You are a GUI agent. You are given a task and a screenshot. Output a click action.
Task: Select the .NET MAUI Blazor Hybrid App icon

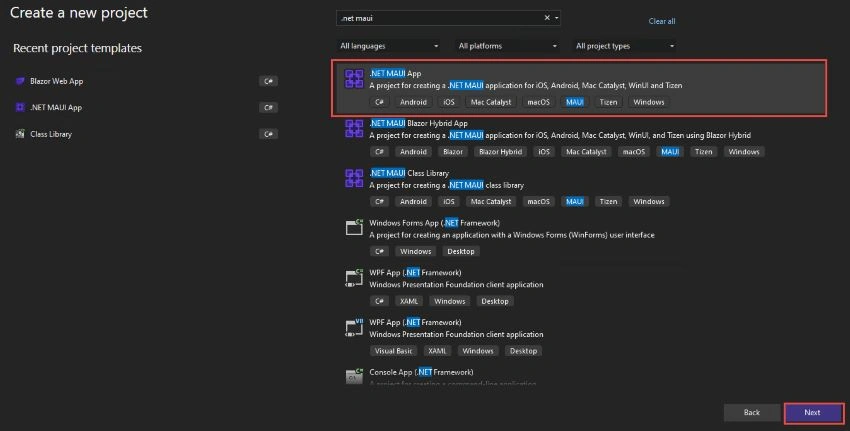[x=354, y=128]
